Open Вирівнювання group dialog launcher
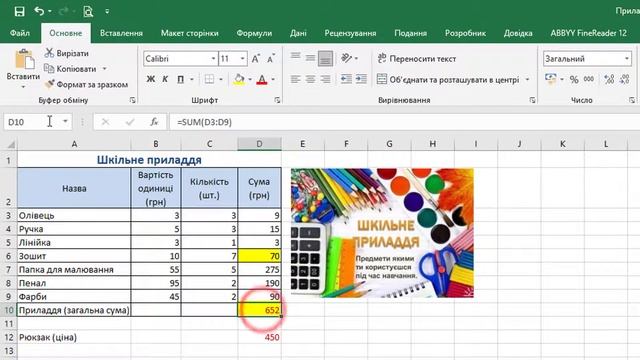Viewport: 640px width, 360px height. click(532, 100)
